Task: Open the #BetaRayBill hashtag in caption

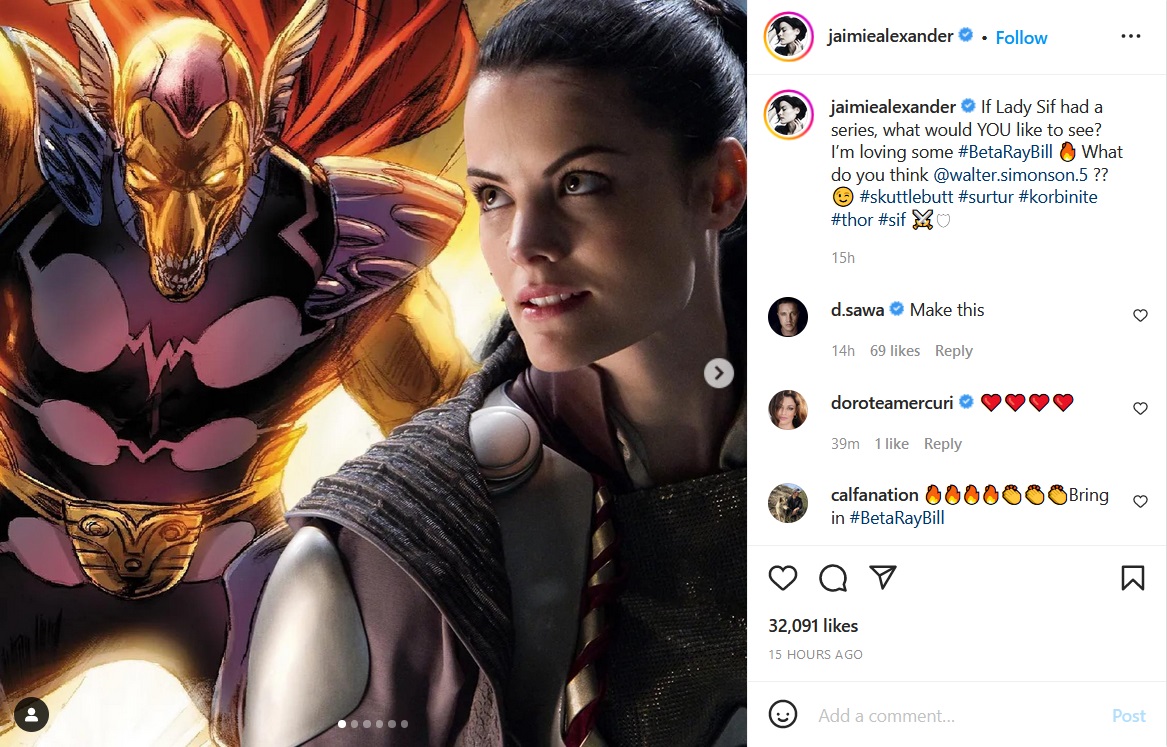Action: (1005, 152)
